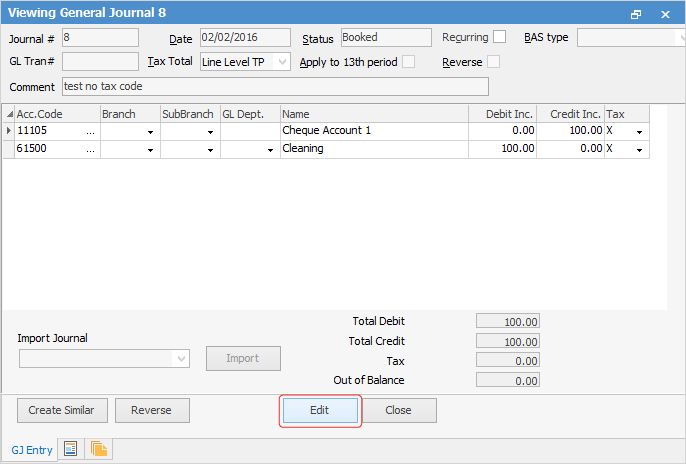Open the documents tab icon
Viewport: 686px width, 464px height.
99,449
